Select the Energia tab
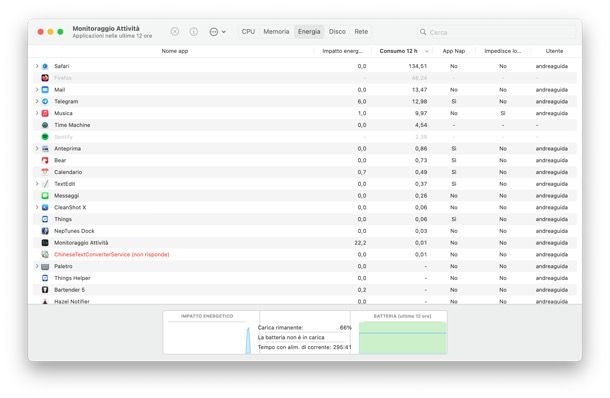The image size is (610, 398). 309,32
